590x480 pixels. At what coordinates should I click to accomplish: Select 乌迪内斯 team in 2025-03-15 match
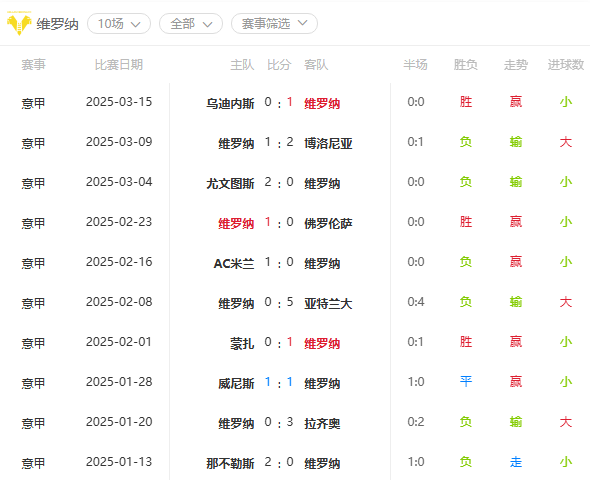point(230,103)
